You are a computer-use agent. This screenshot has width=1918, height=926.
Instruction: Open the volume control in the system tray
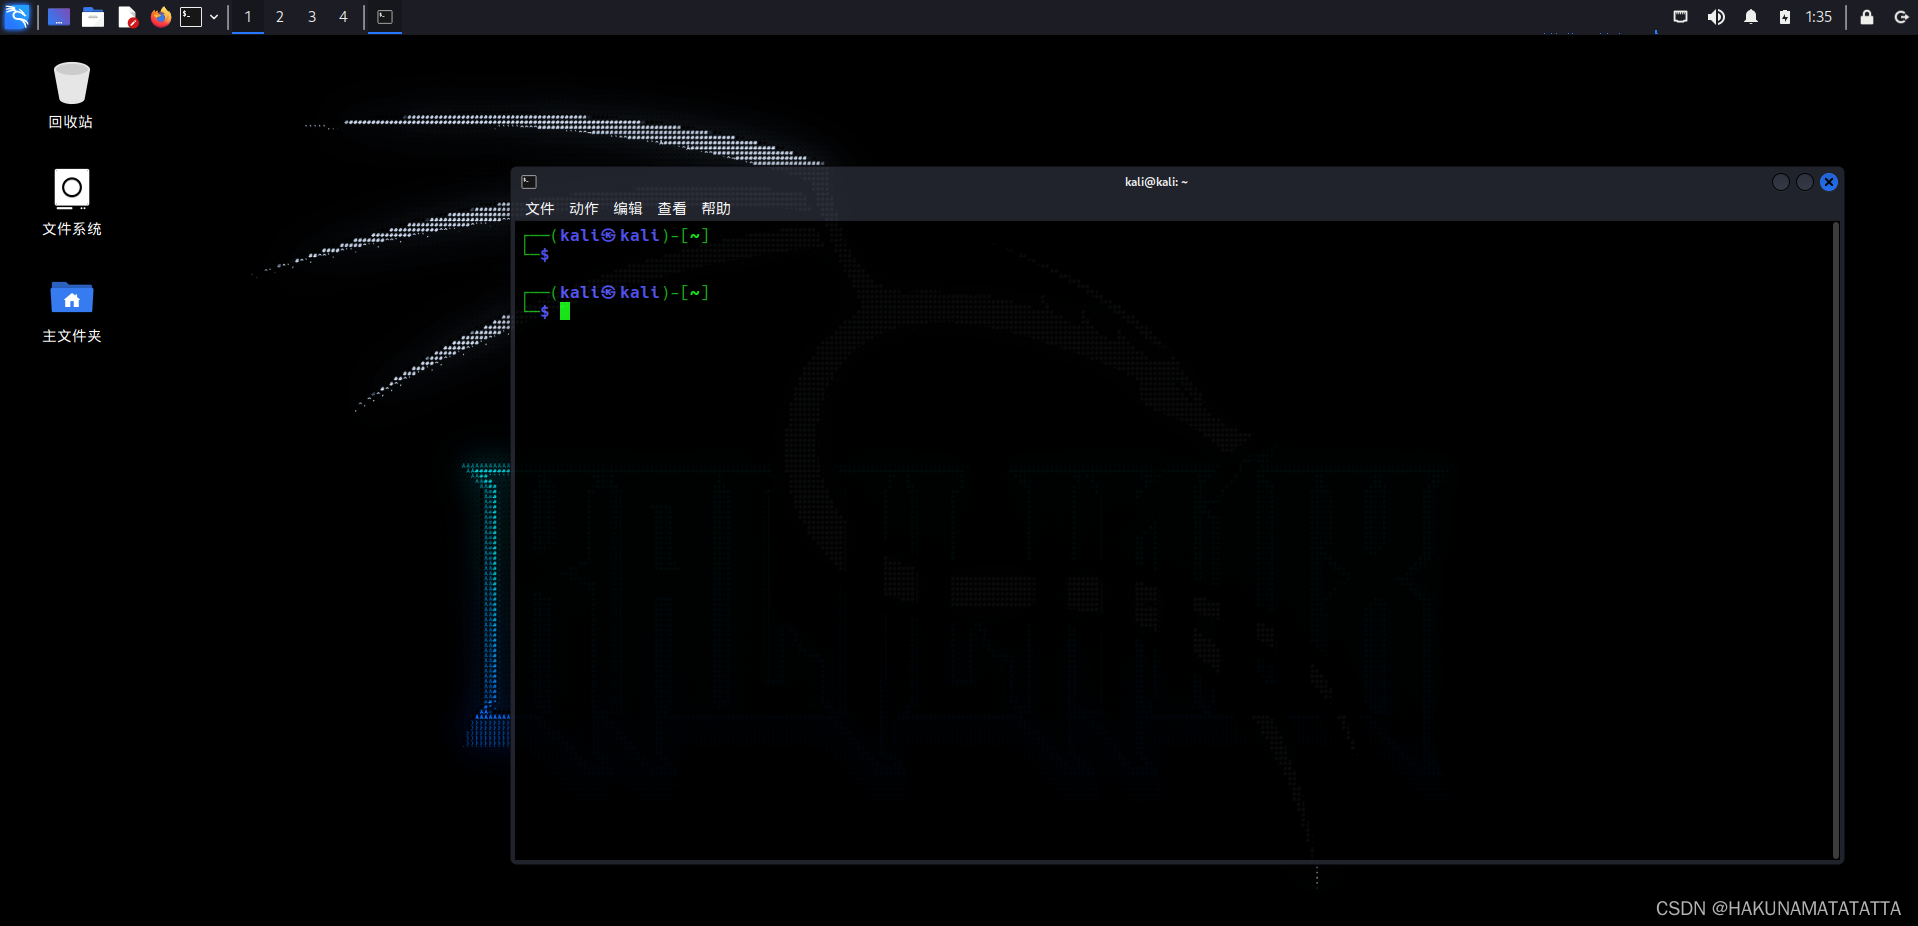coord(1716,17)
